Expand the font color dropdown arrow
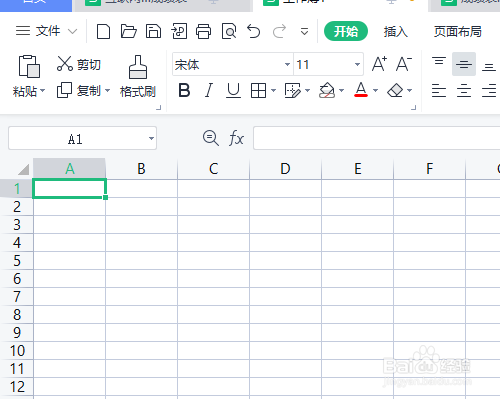 [375, 90]
